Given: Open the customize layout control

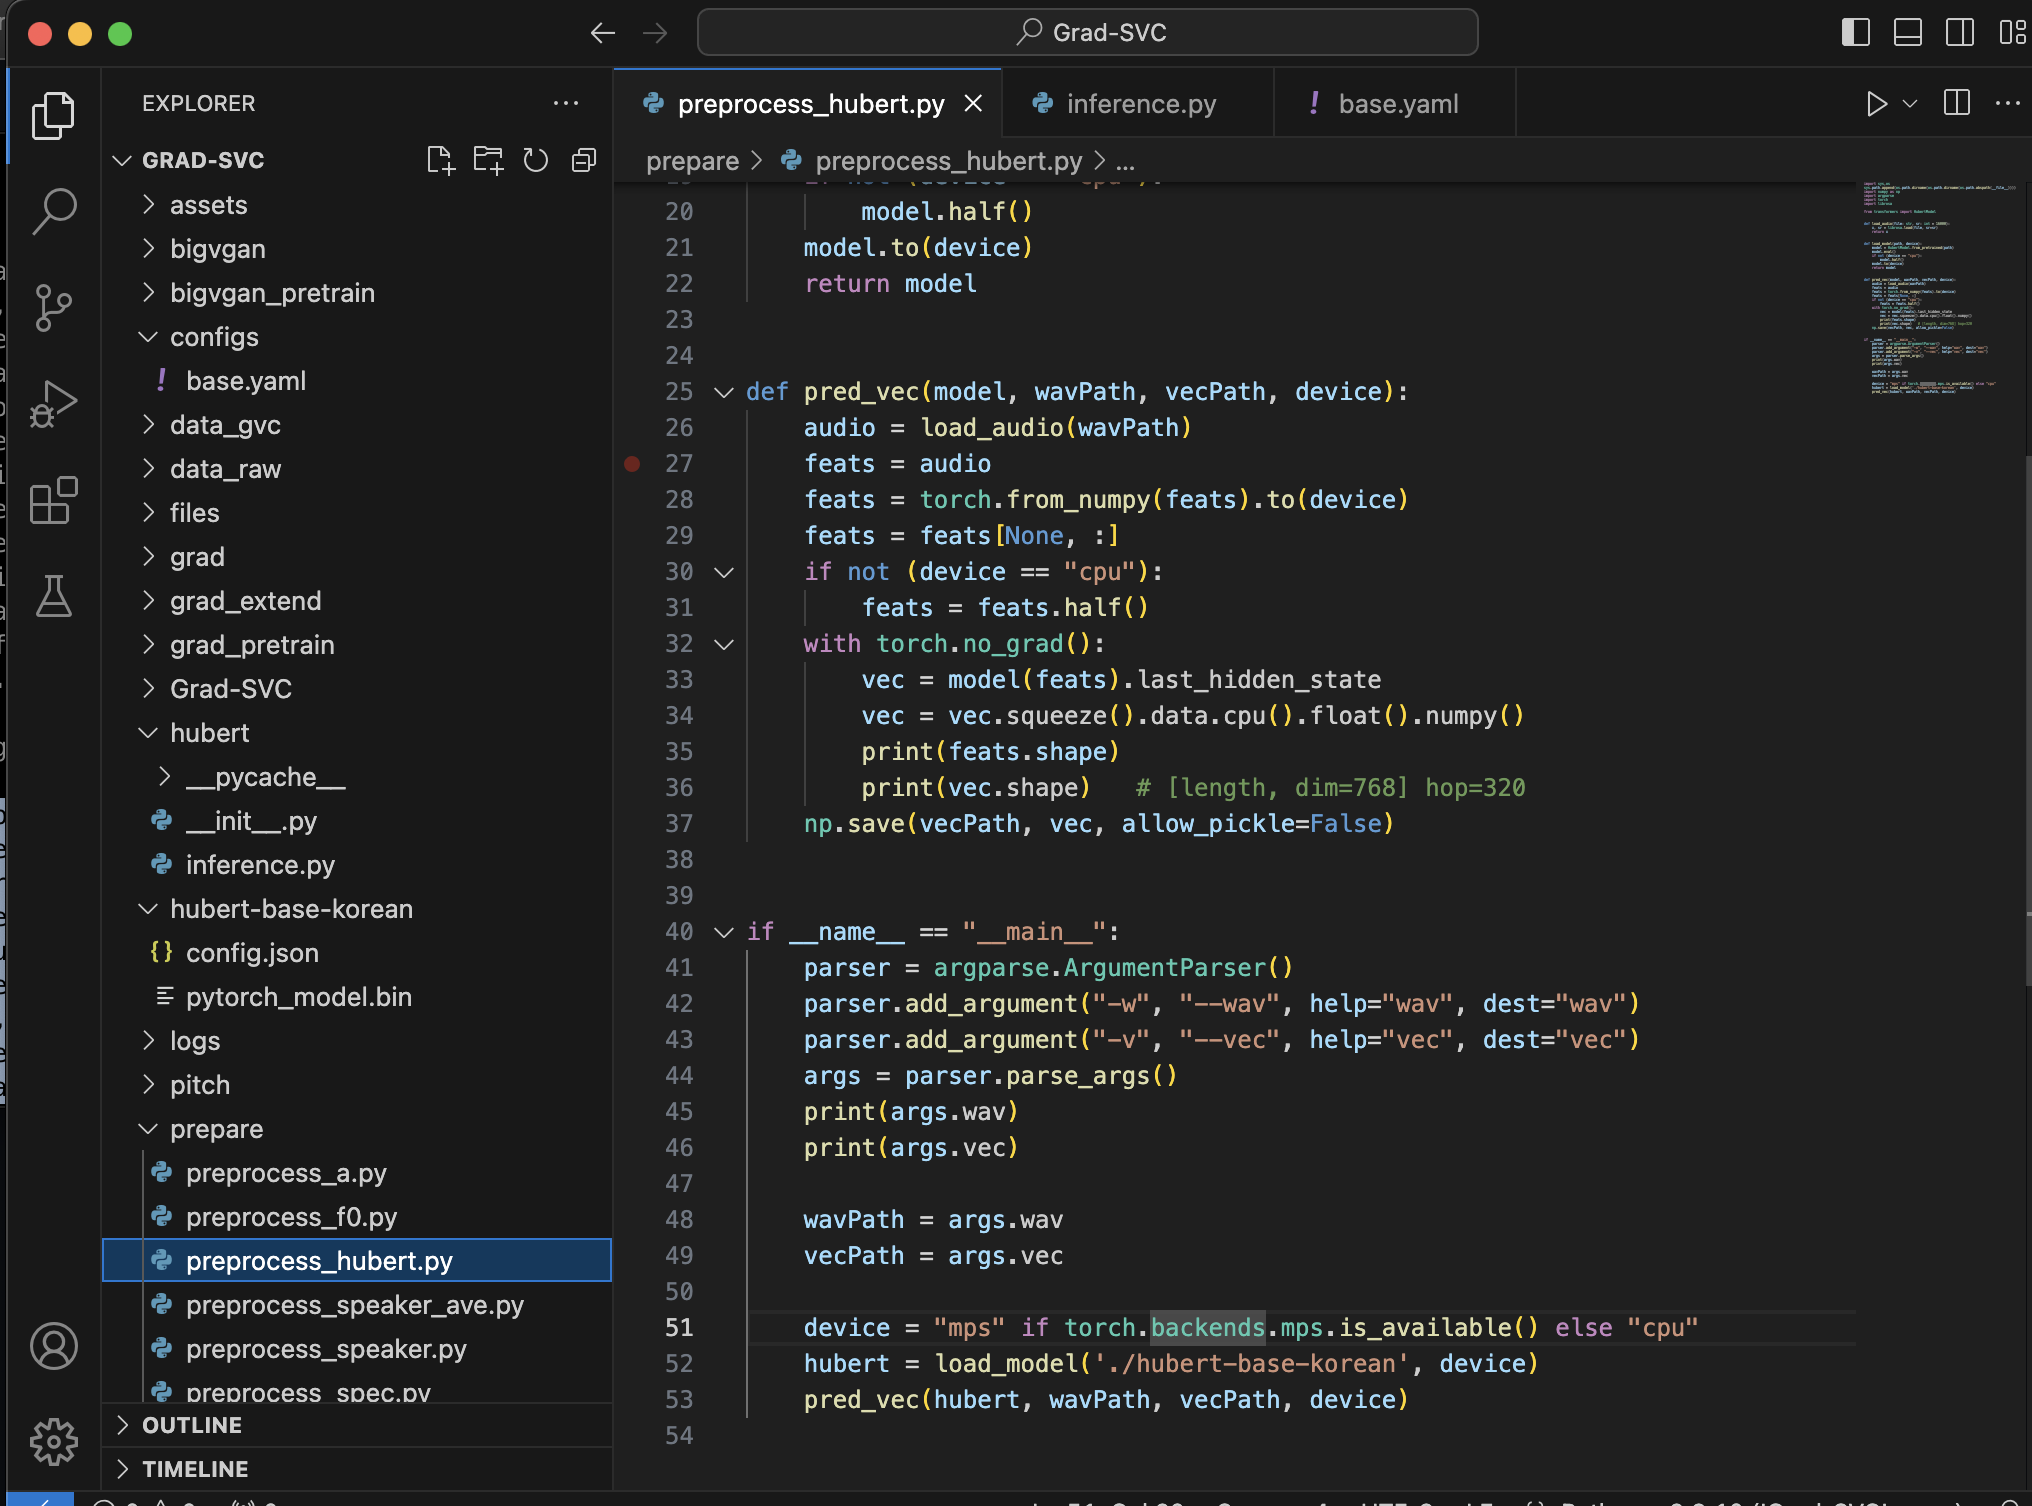Looking at the screenshot, I should point(2012,33).
